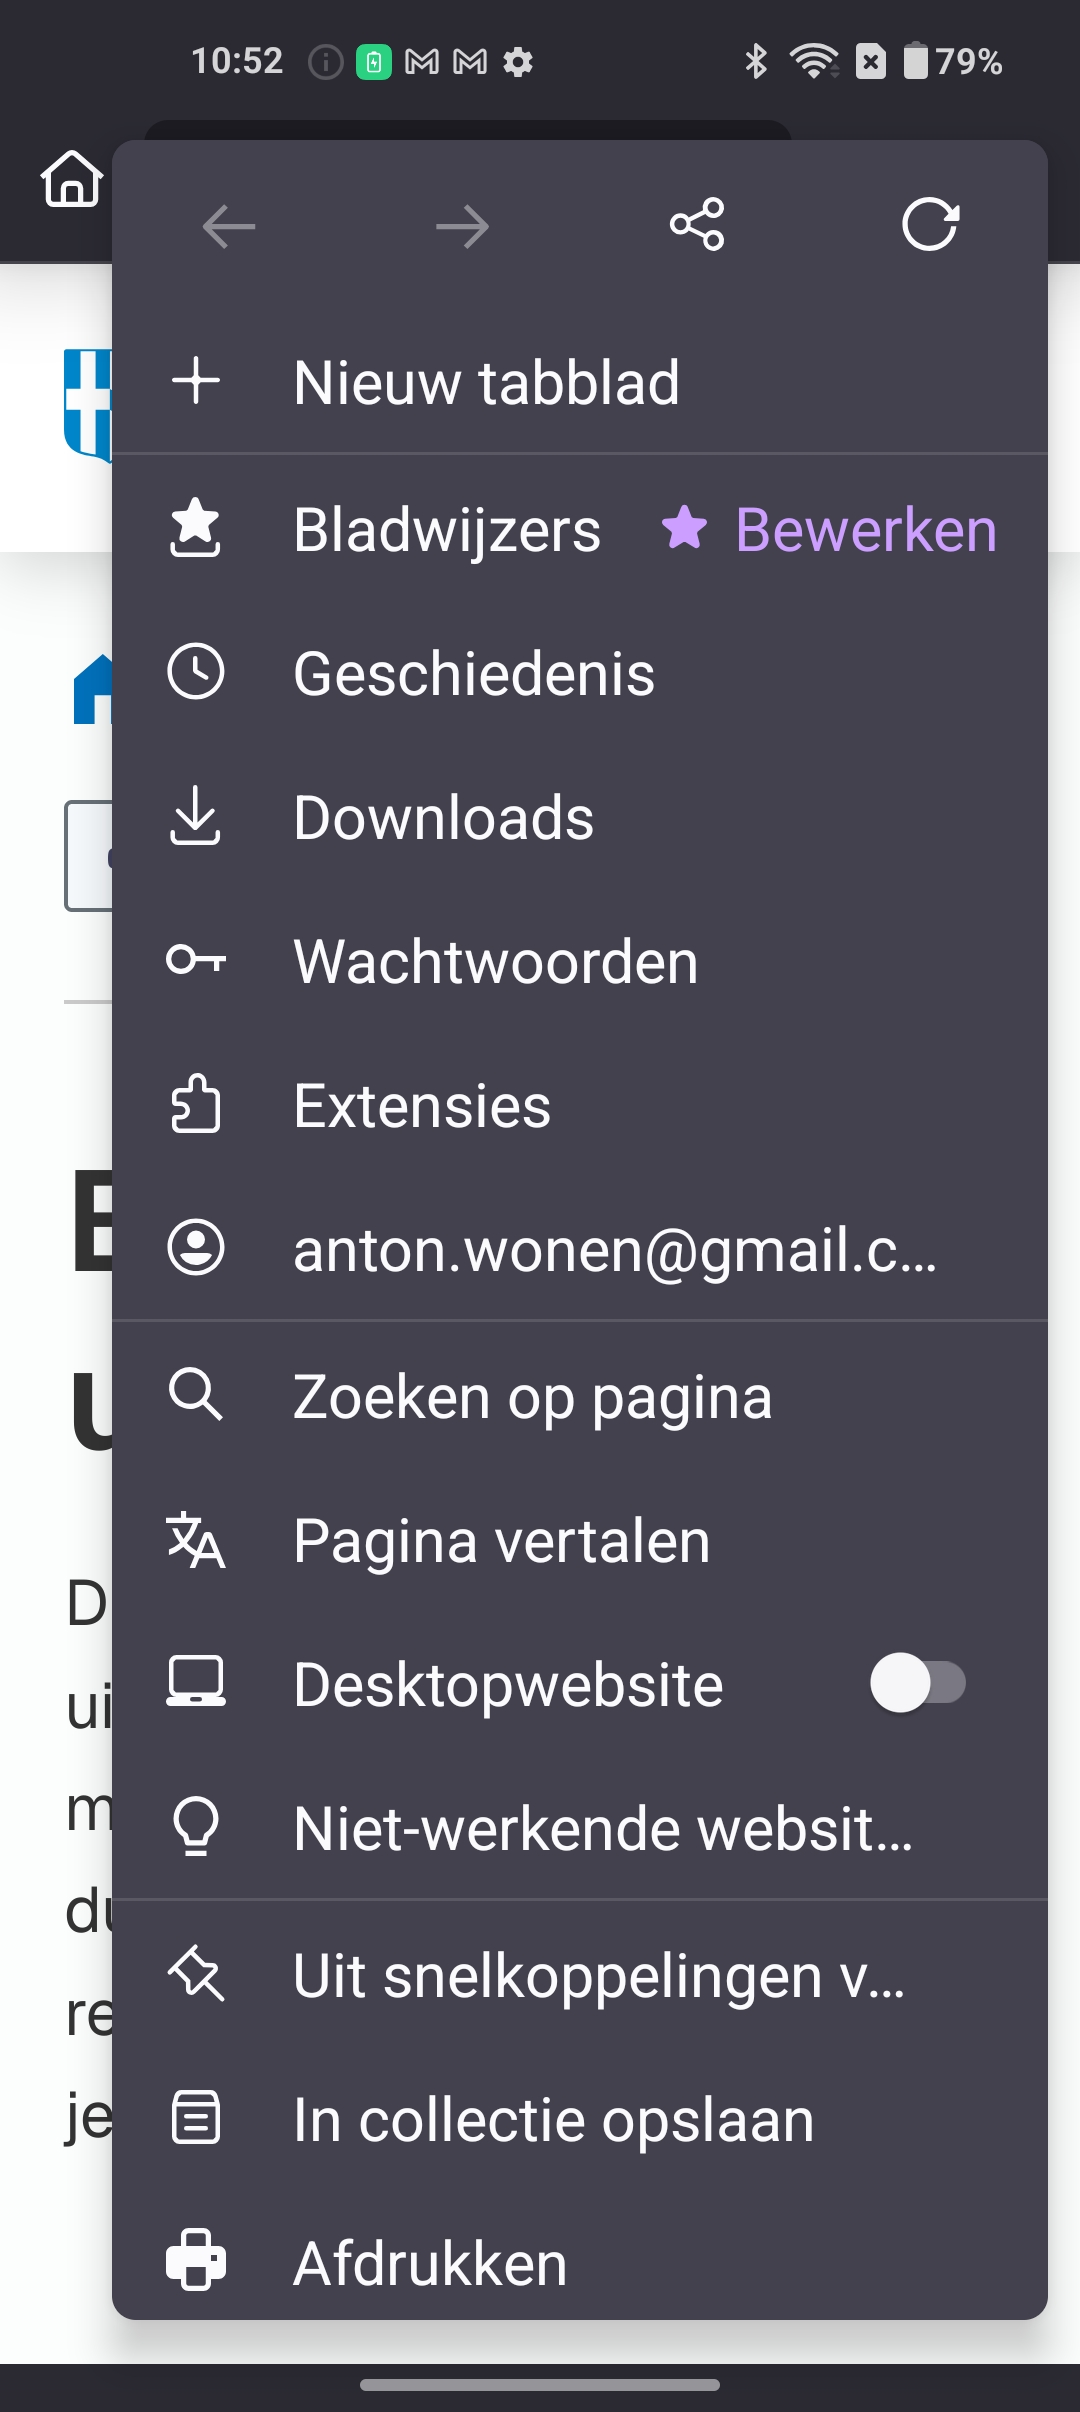Tap Uit snelkoppelingen verwijderen entry
Image resolution: width=1080 pixels, height=2412 pixels.
click(598, 1976)
